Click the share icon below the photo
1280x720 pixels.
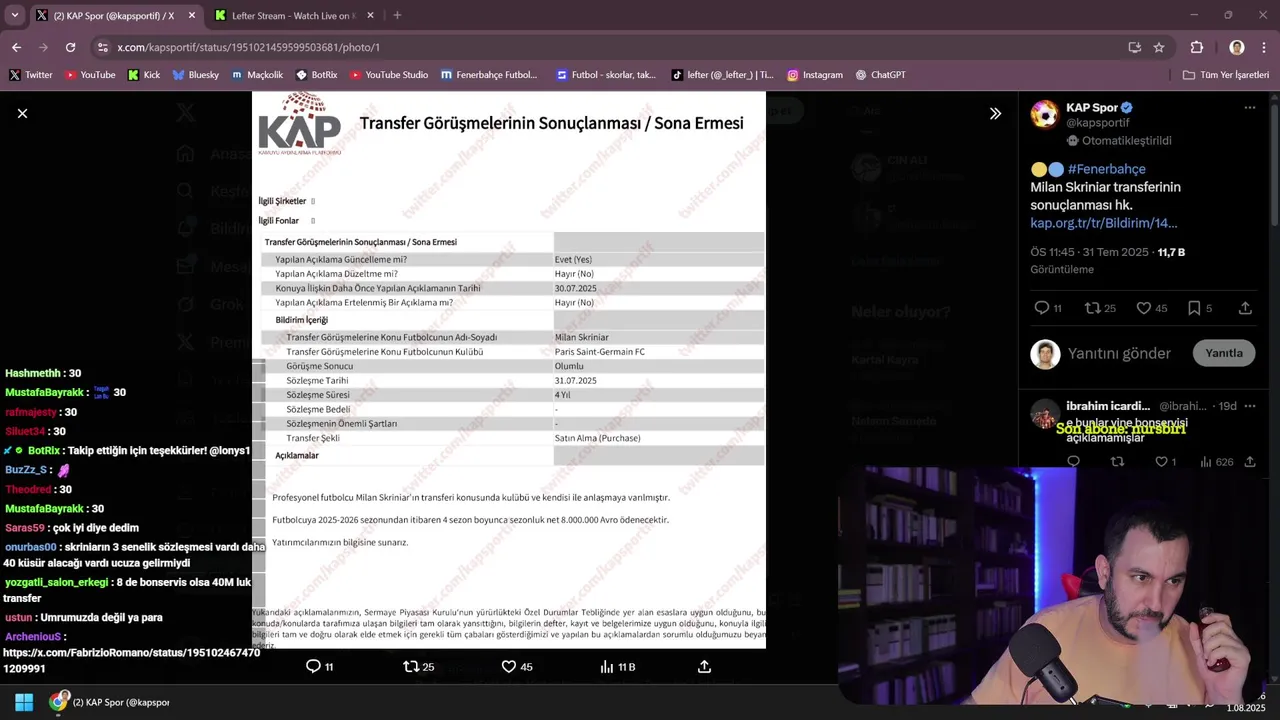704,666
